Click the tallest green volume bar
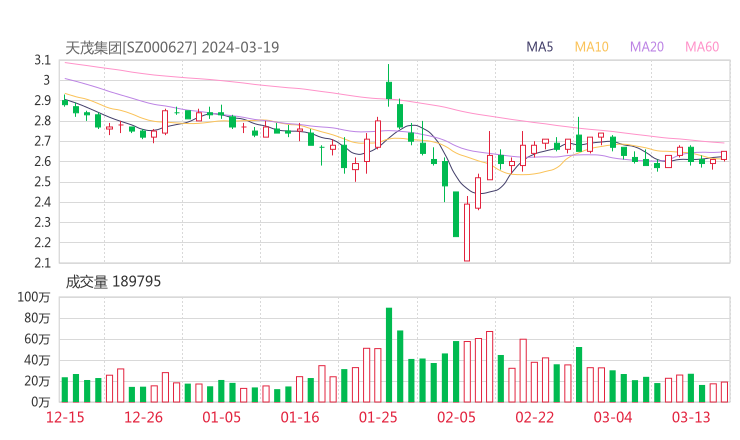This screenshot has height=440, width=740. (389, 354)
